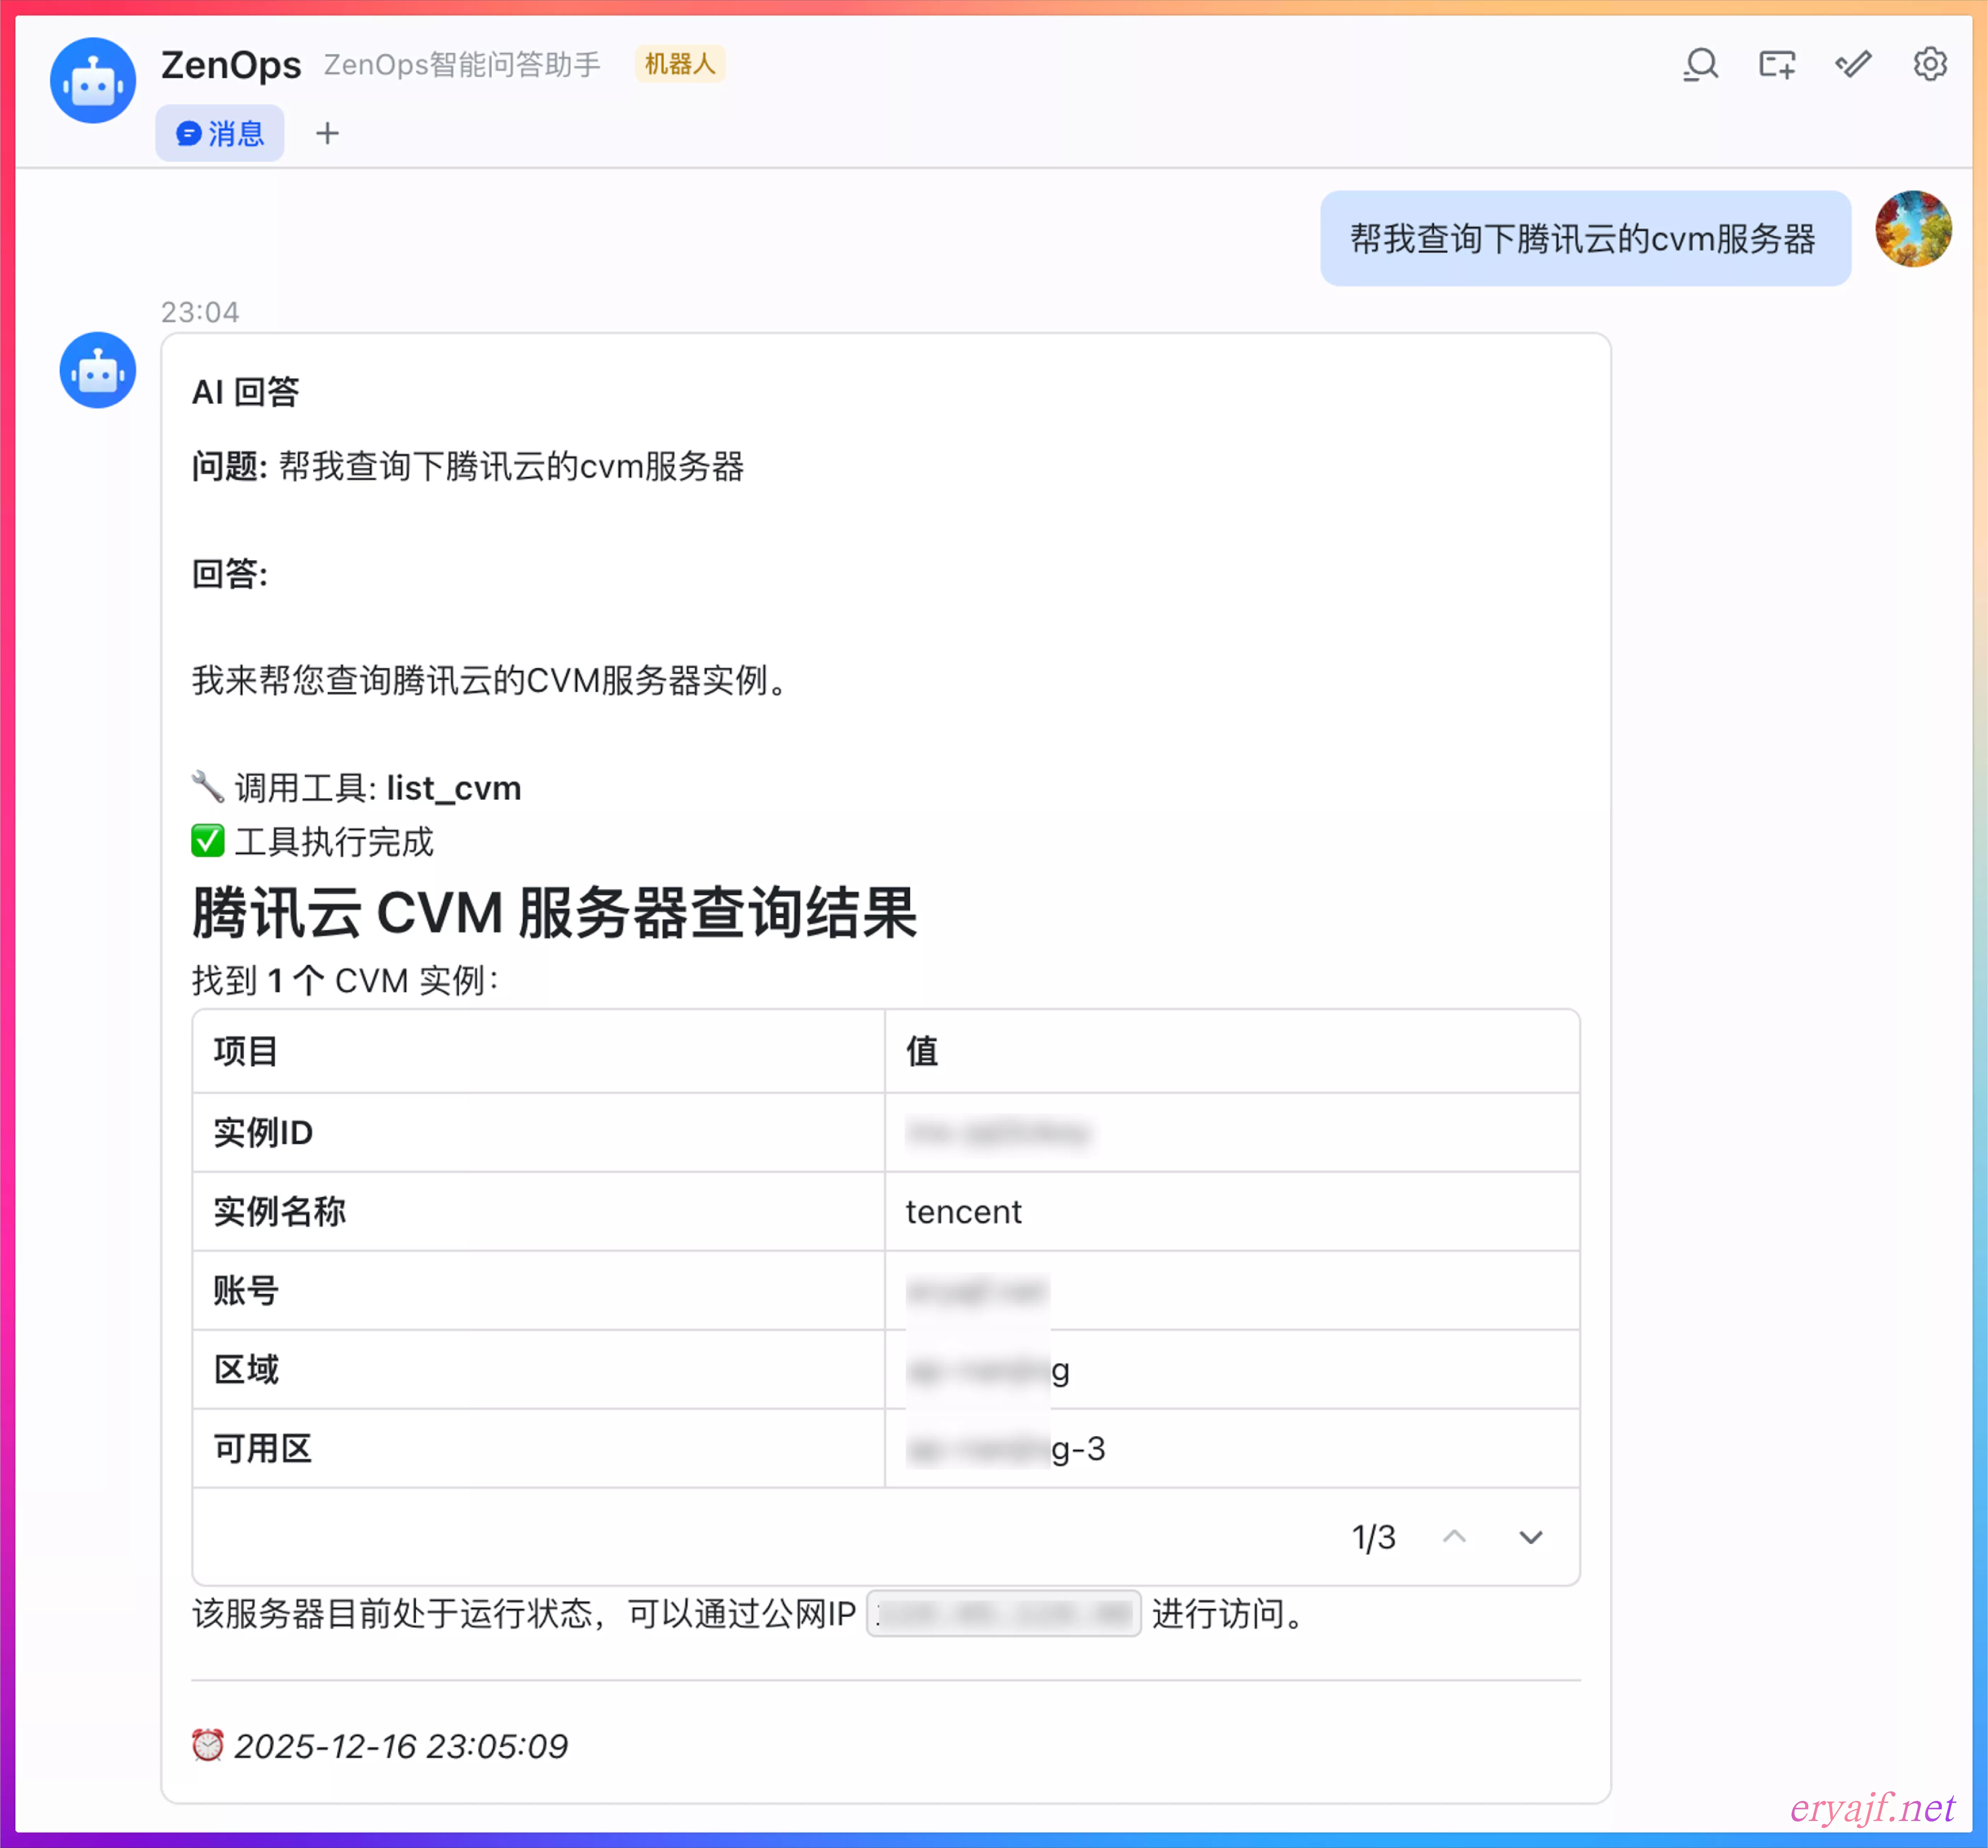This screenshot has height=1848, width=1988.
Task: Click the 1/3 page indicator
Action: [x=1373, y=1537]
